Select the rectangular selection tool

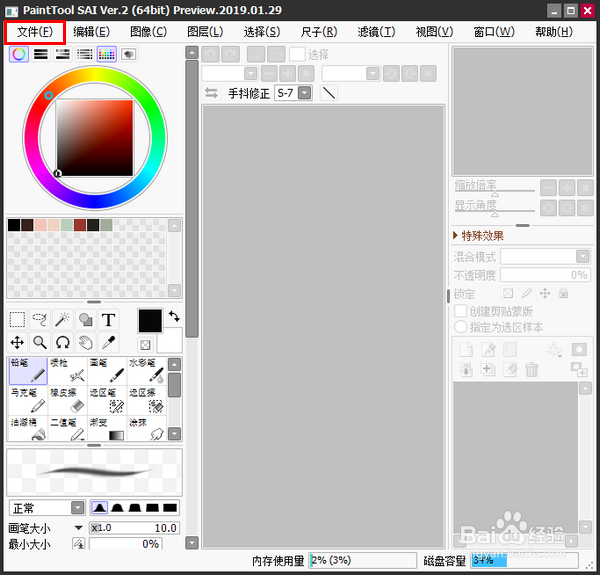coord(17,319)
